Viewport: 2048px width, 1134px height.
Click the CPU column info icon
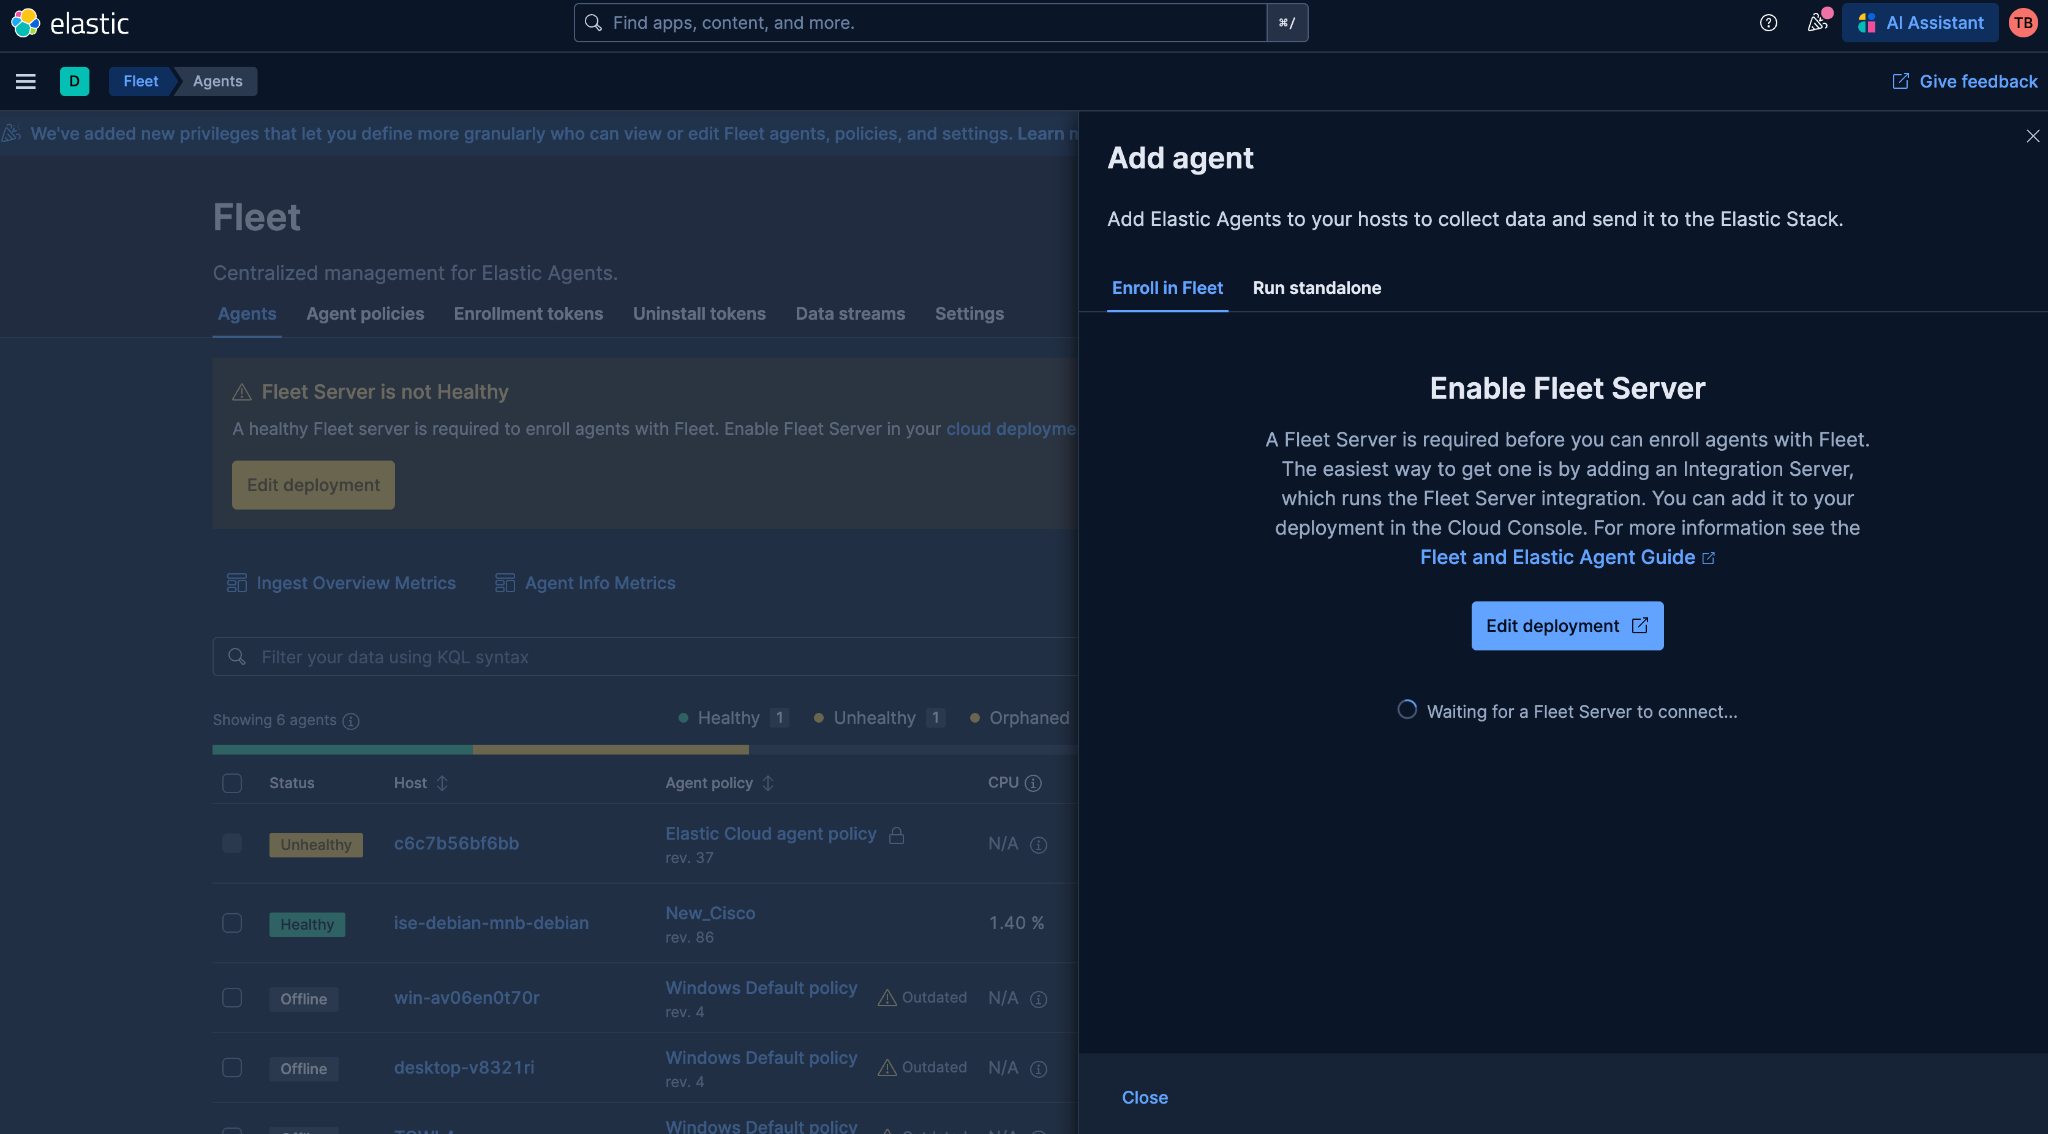pyautogui.click(x=1033, y=783)
